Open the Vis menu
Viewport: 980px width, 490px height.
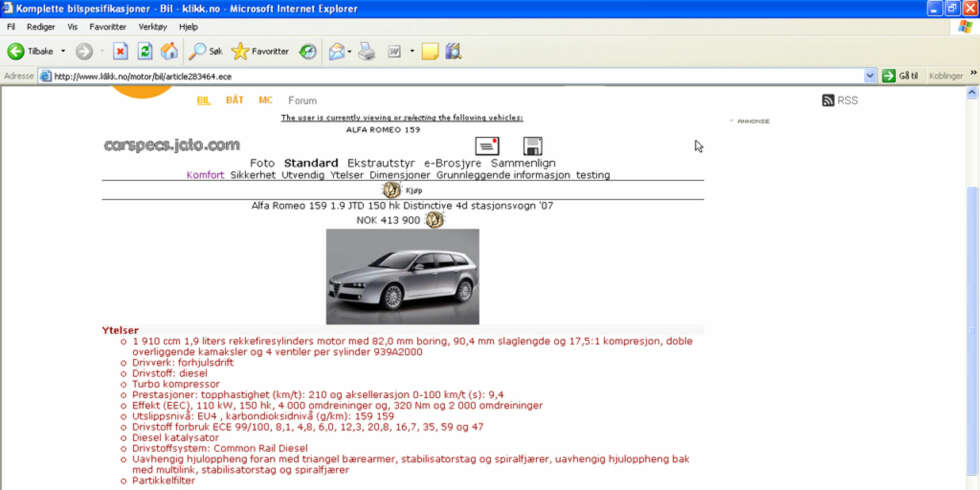[72, 27]
